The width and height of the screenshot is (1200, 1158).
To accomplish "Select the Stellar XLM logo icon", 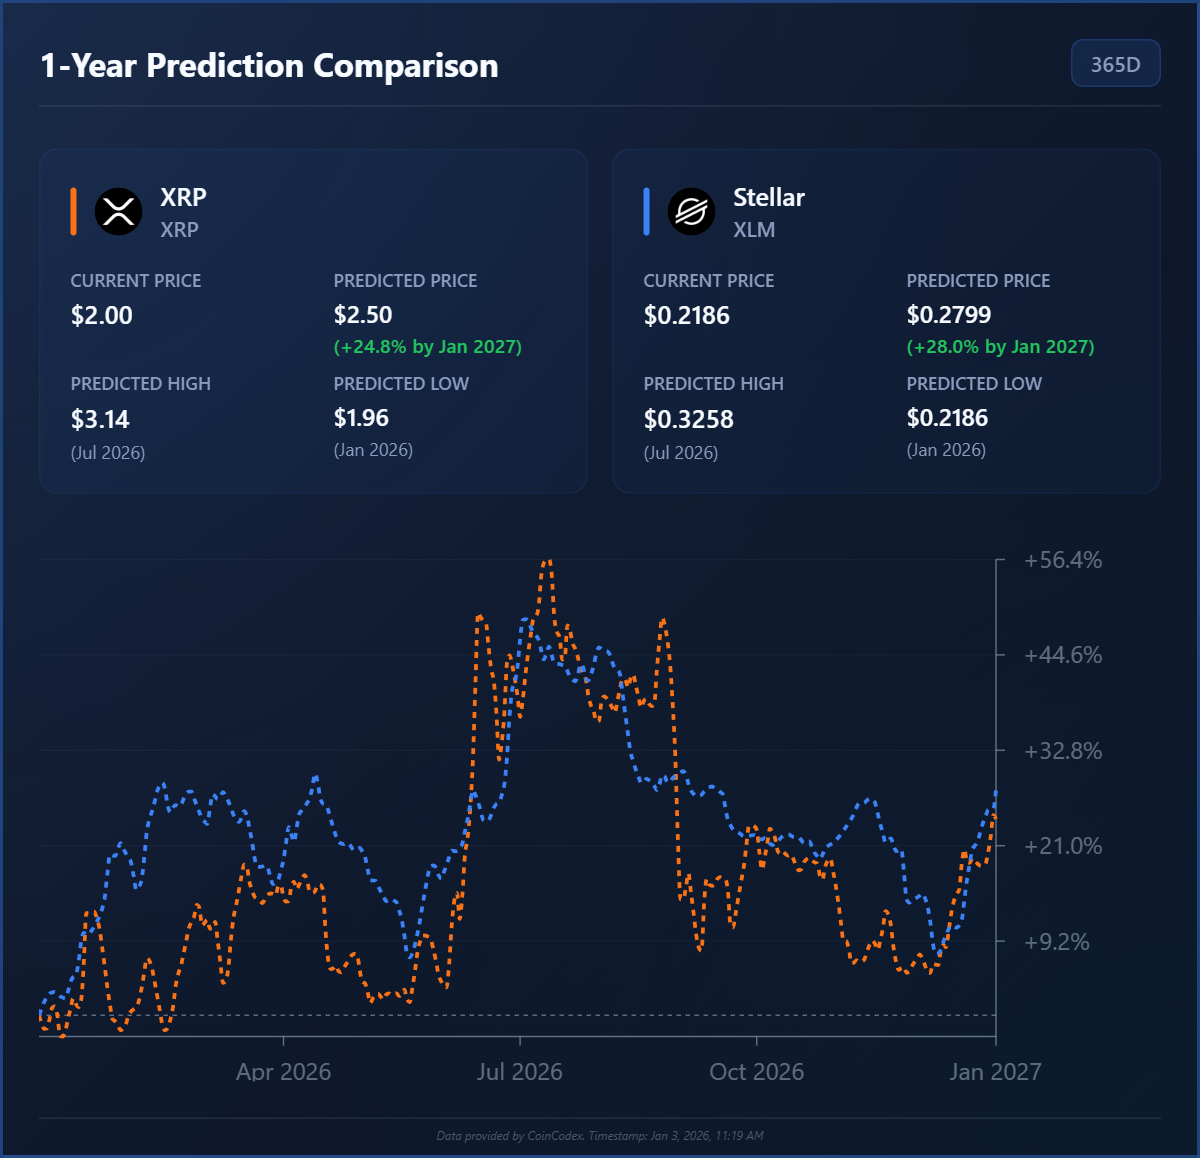I will [x=692, y=211].
